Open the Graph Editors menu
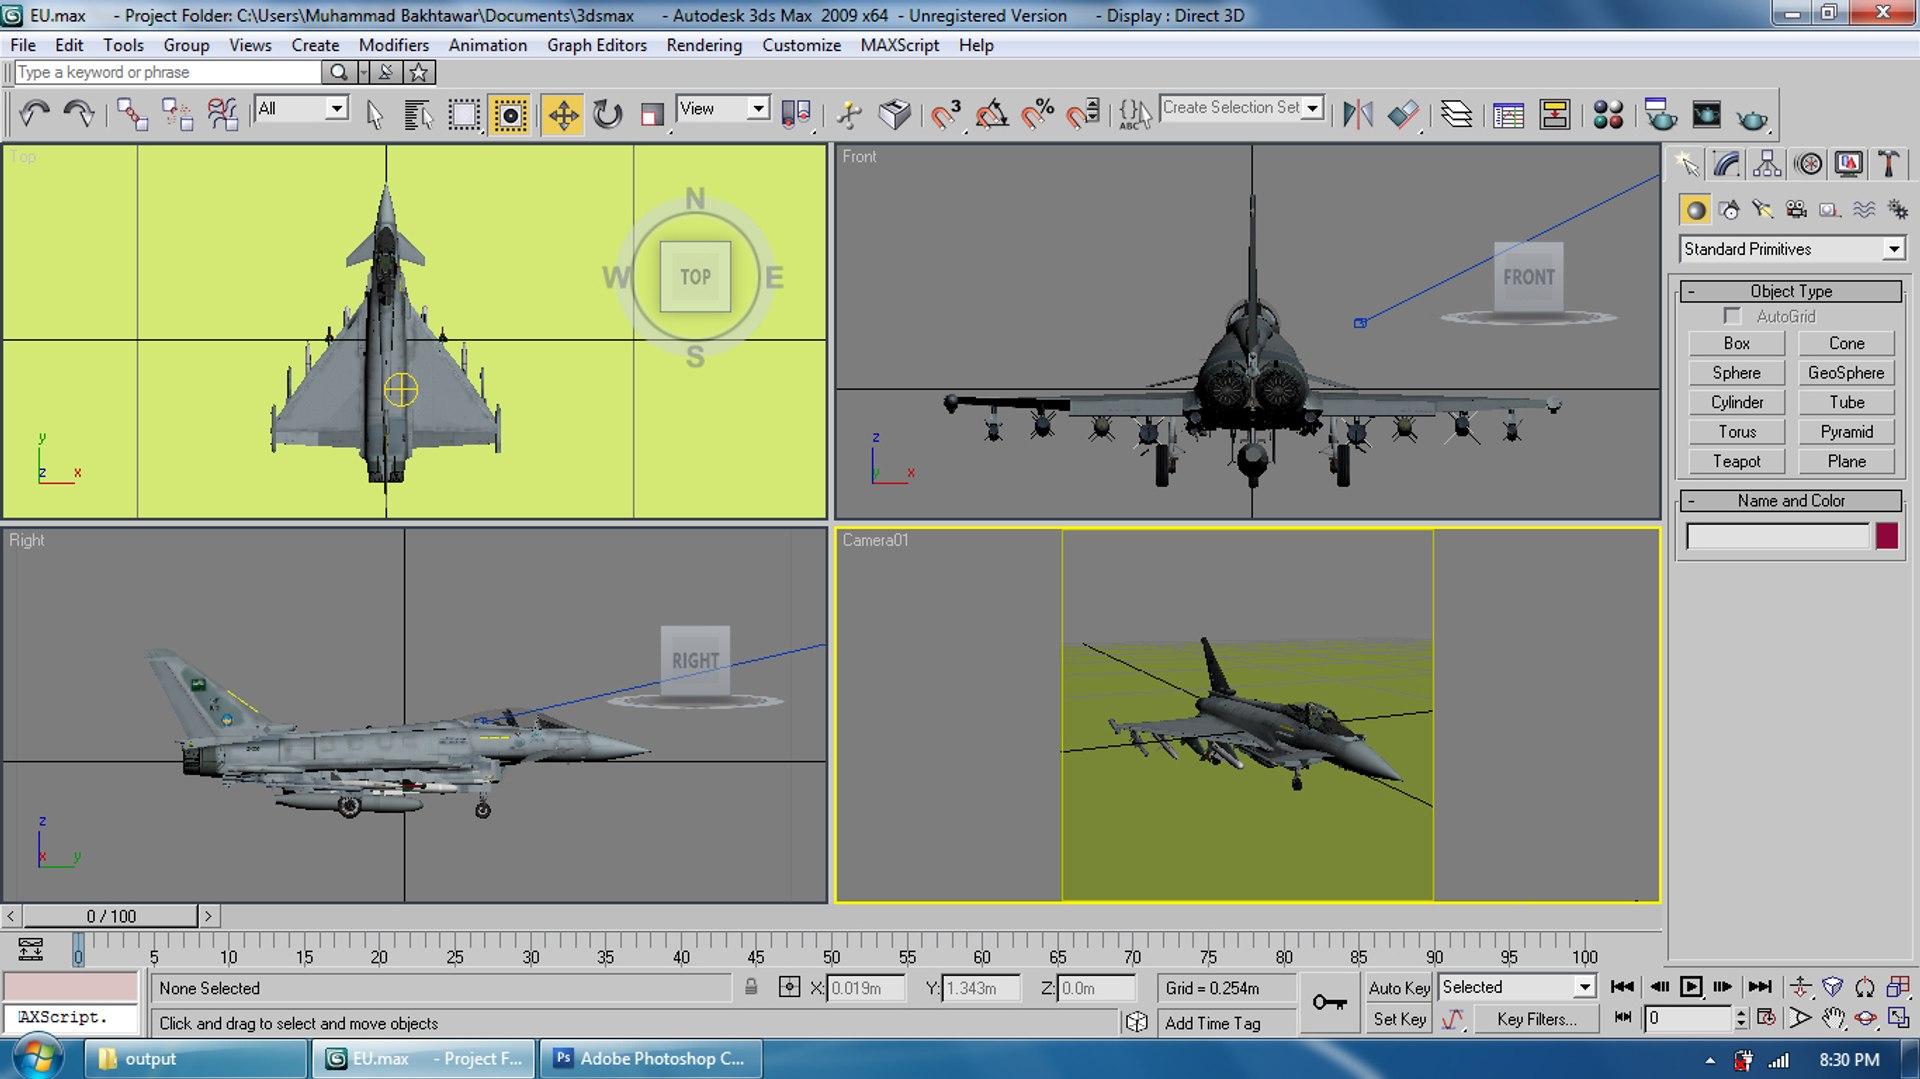The image size is (1920, 1079). [596, 45]
